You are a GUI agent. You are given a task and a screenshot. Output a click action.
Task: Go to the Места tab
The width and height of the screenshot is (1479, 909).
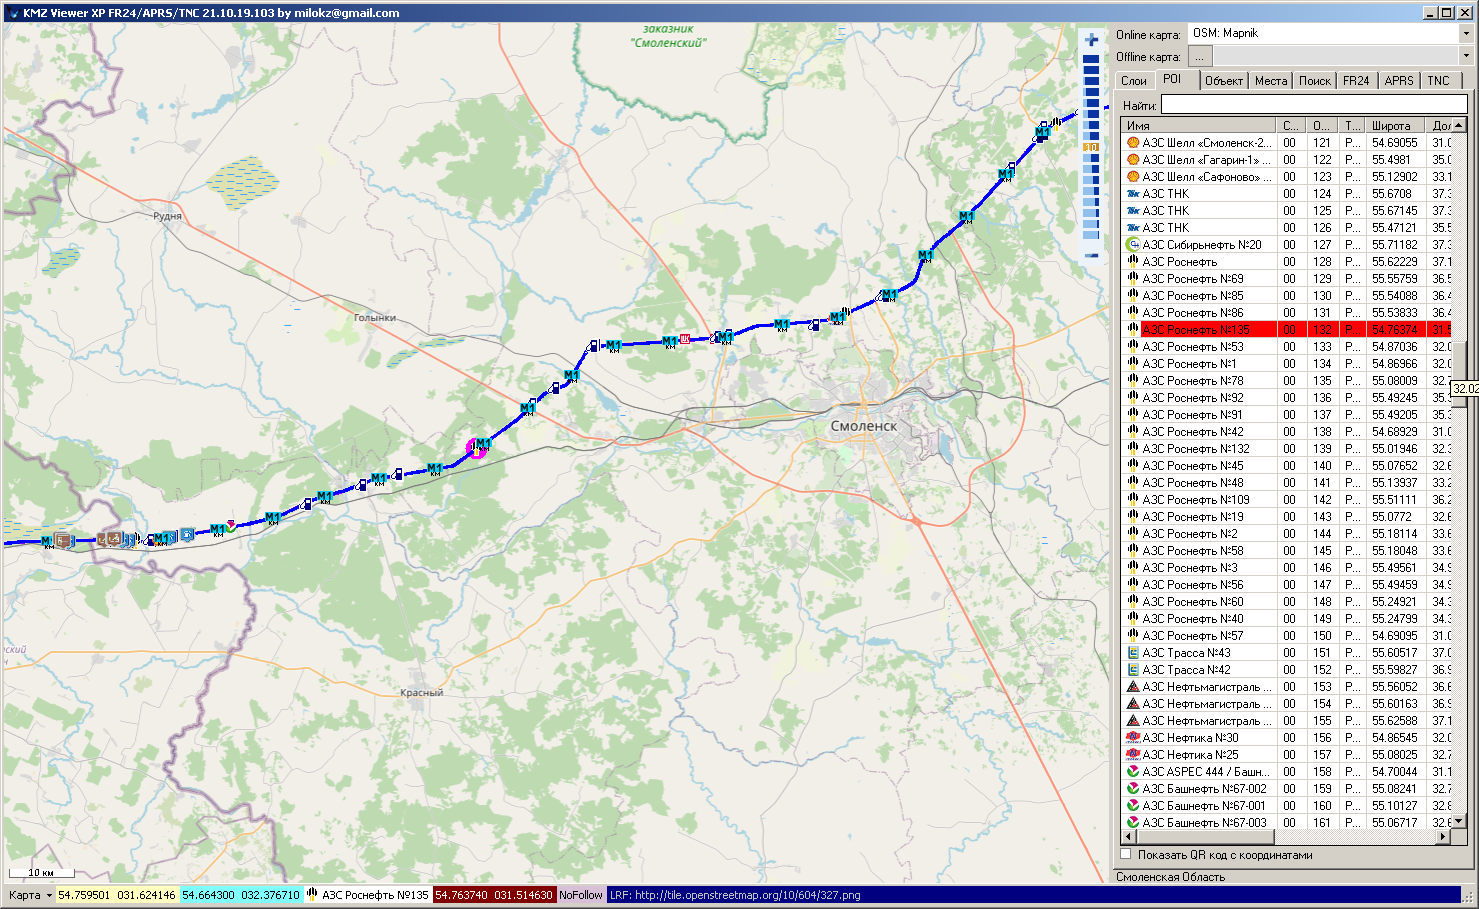(1271, 81)
